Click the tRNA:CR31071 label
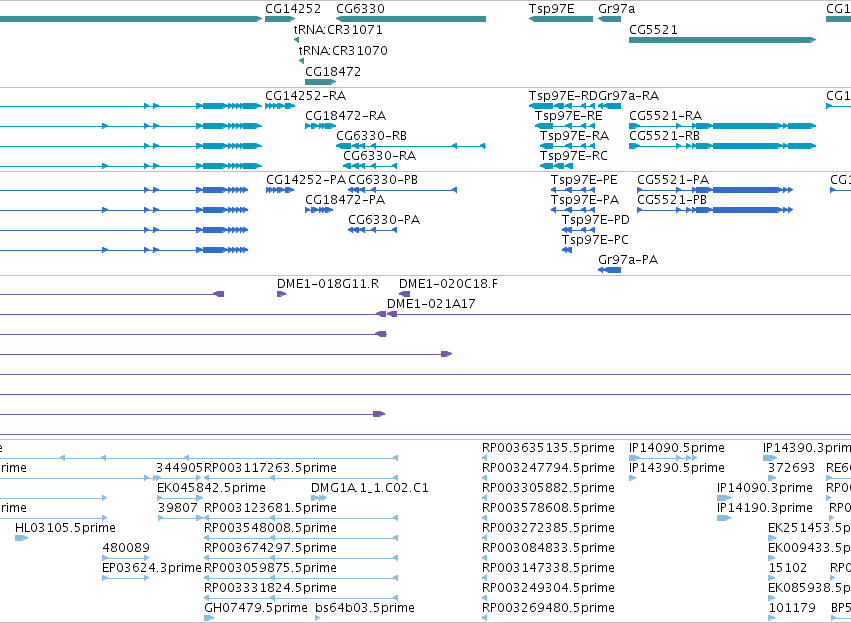 click(338, 29)
